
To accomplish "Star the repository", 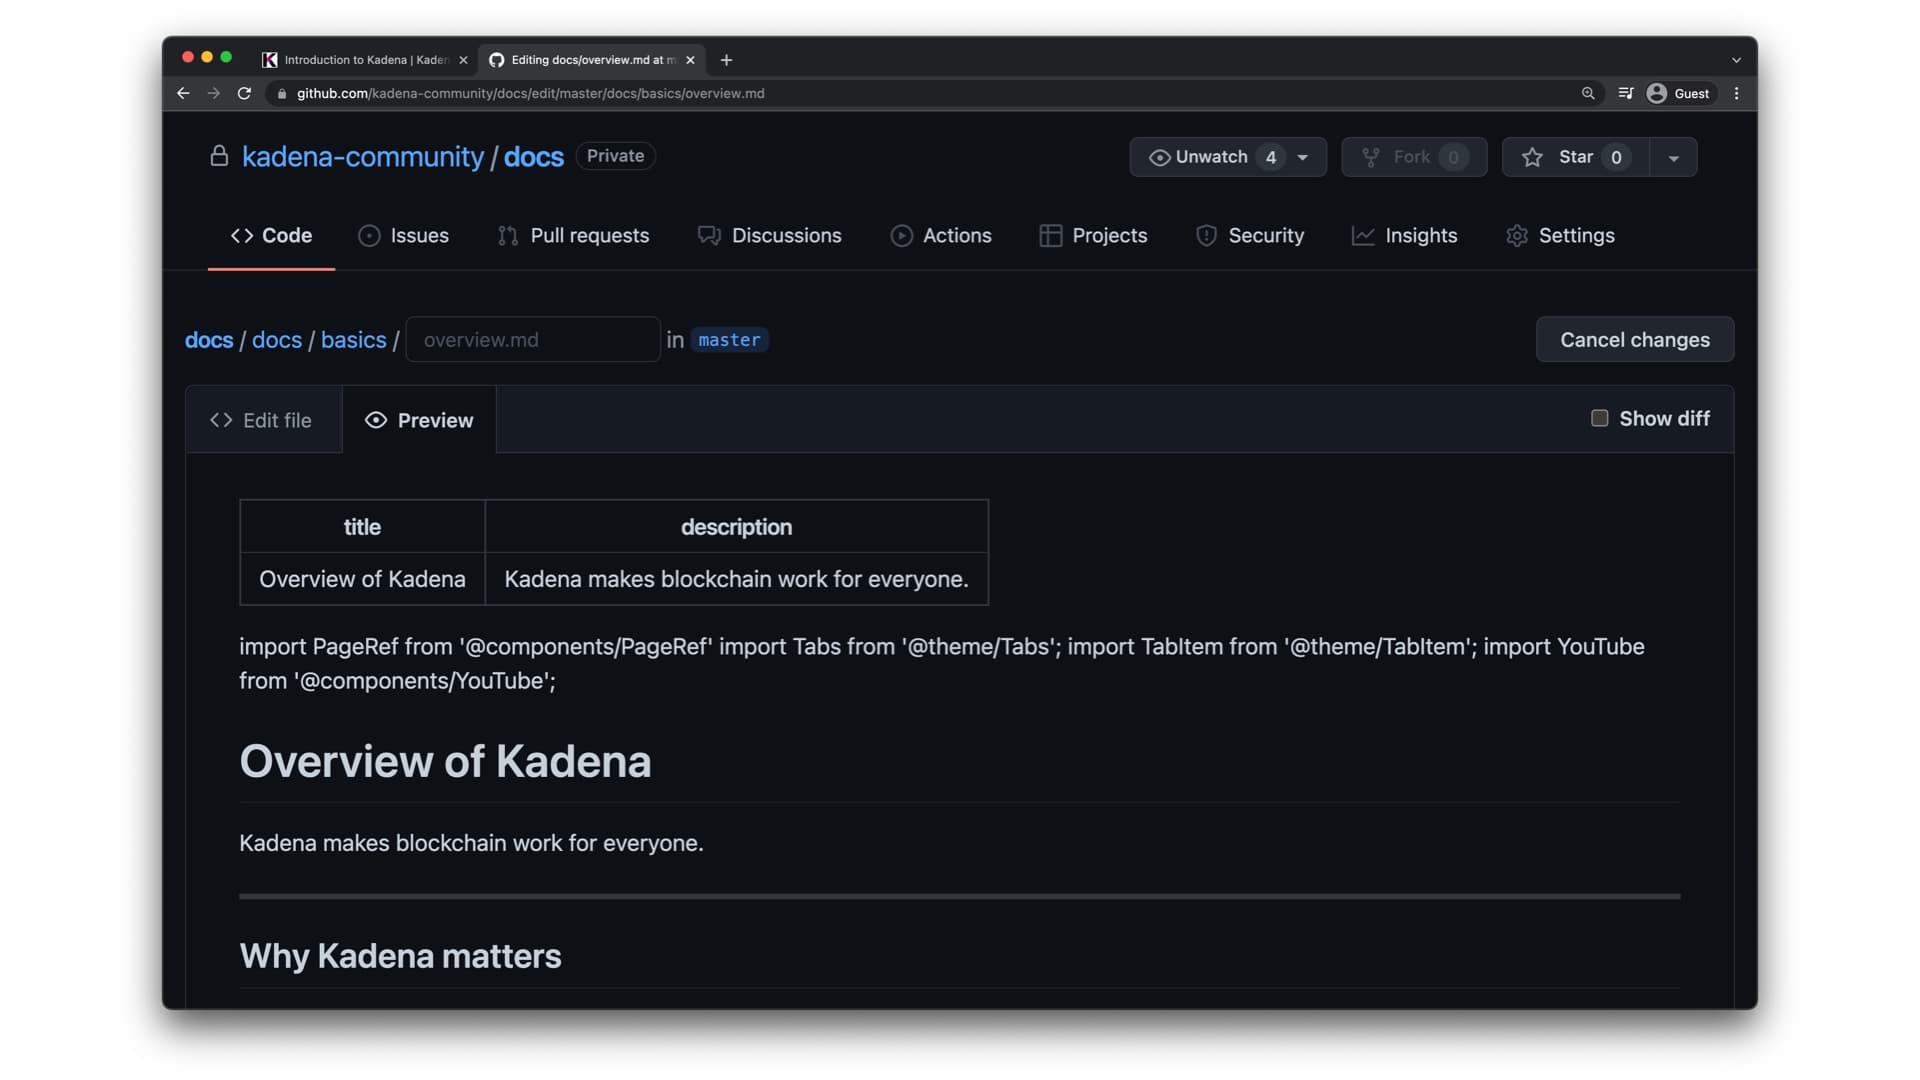I will [1575, 157].
